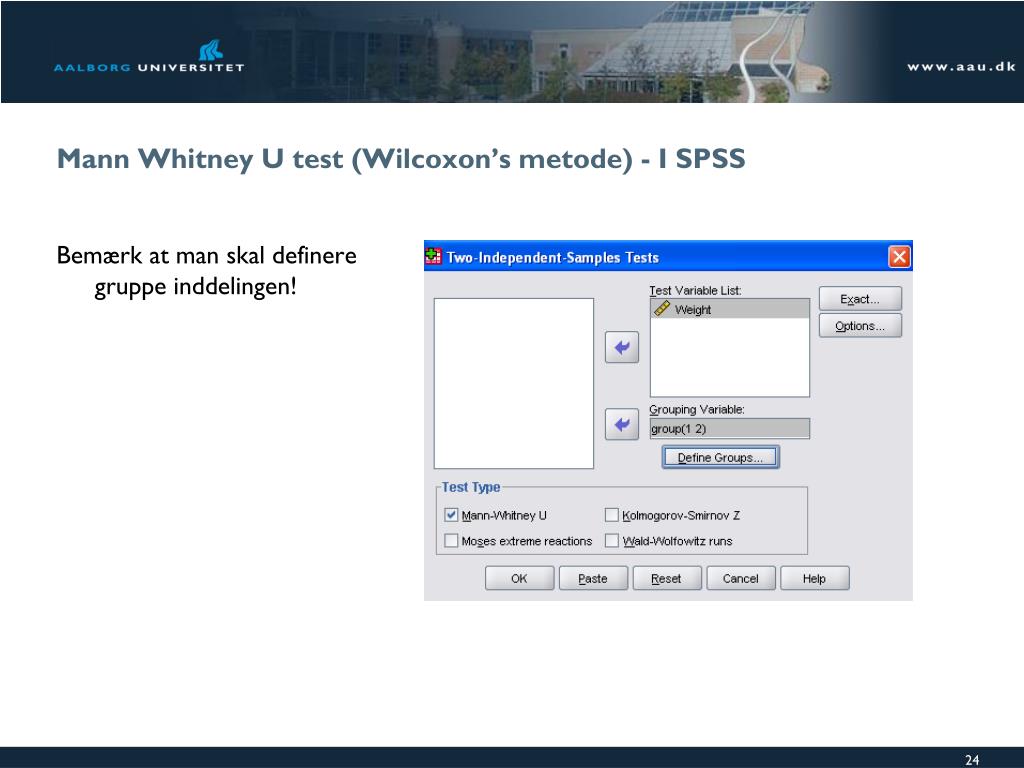Click the www.aau.dk link in header
The image size is (1024, 768).
961,66
